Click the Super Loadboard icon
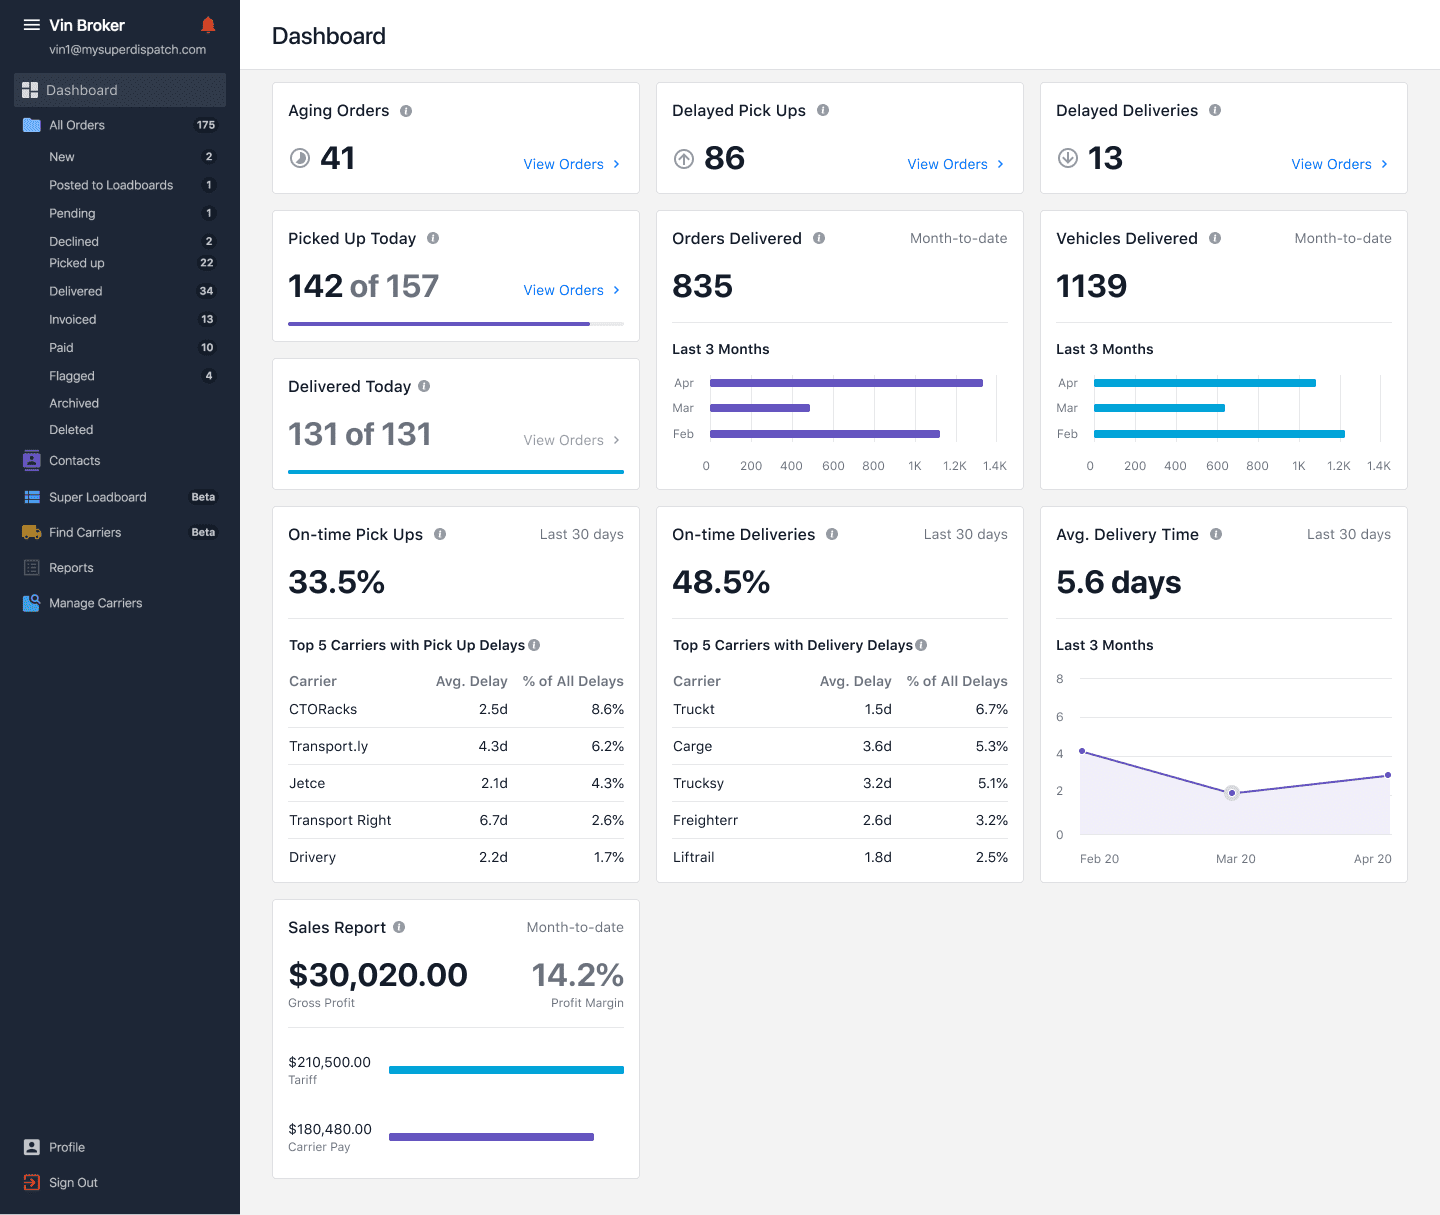Viewport: 1440px width, 1215px height. click(x=31, y=497)
